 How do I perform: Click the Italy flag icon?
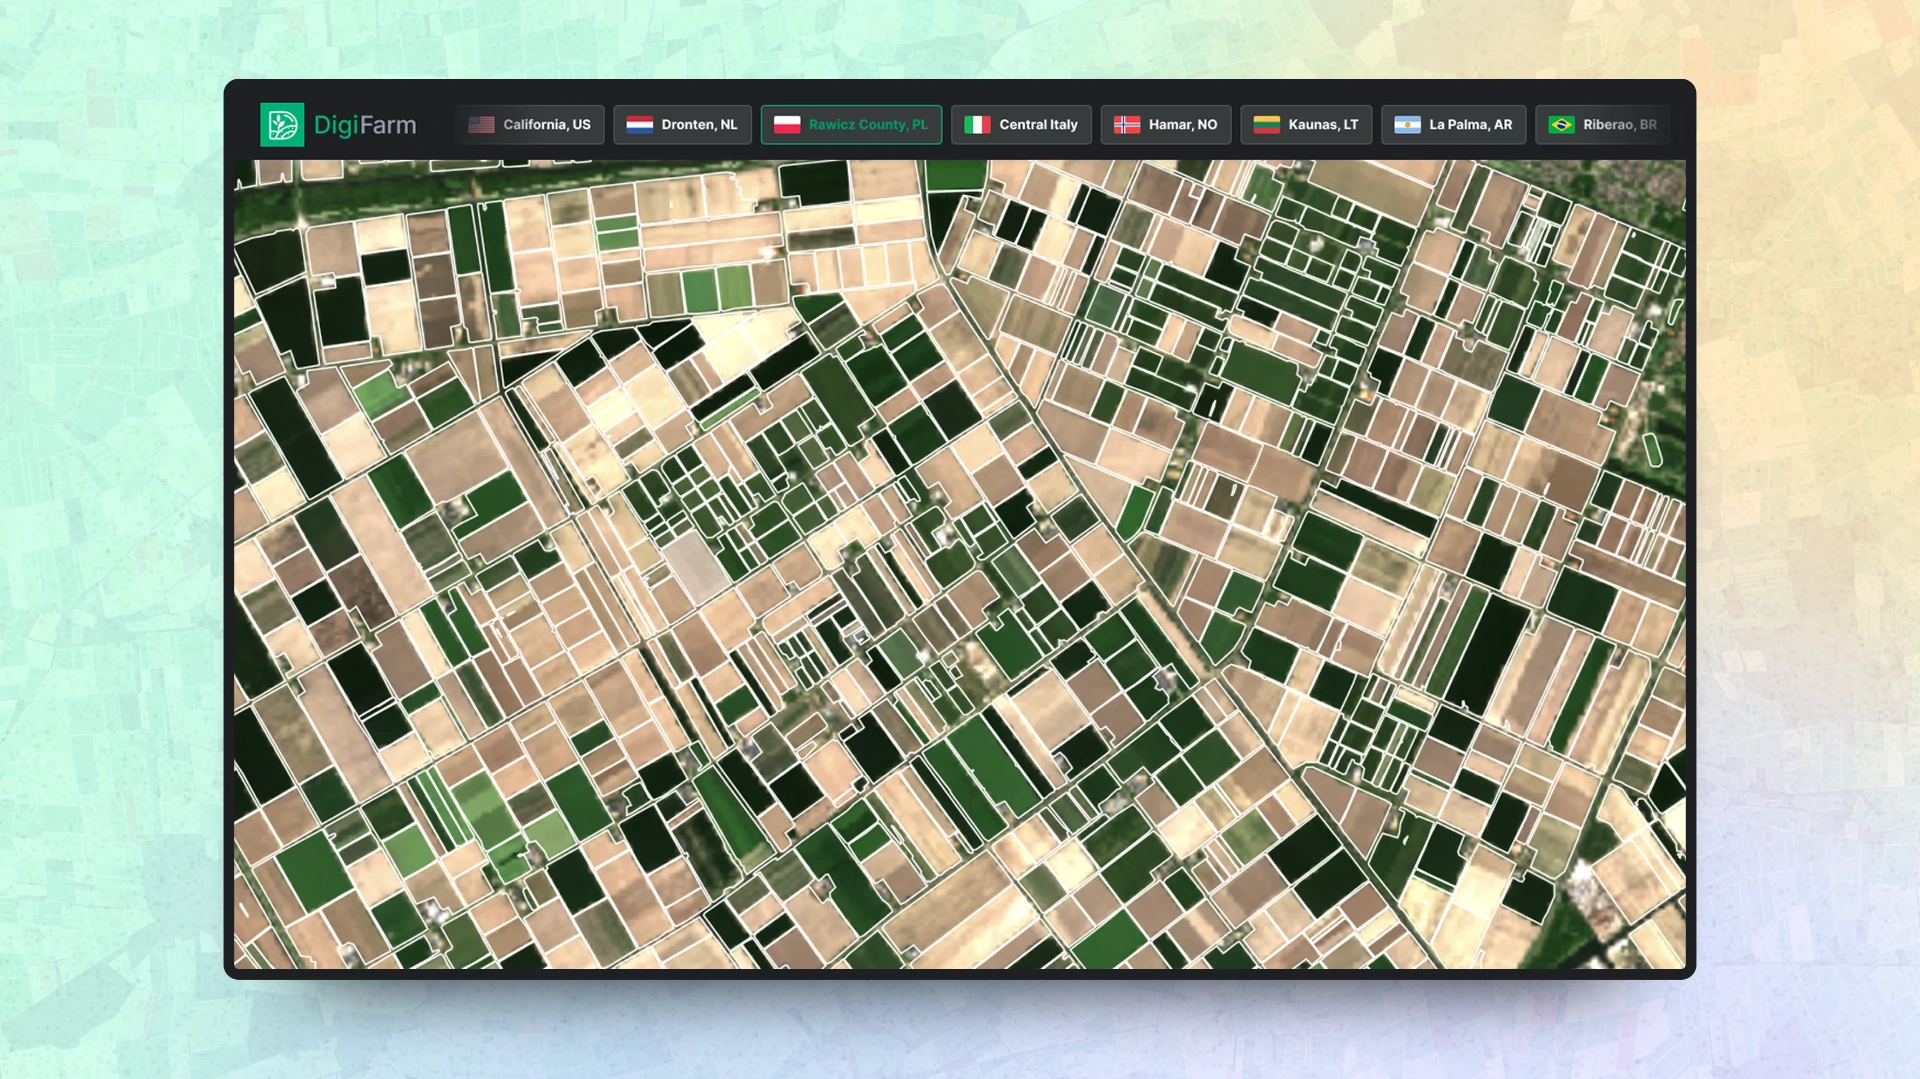click(x=978, y=125)
